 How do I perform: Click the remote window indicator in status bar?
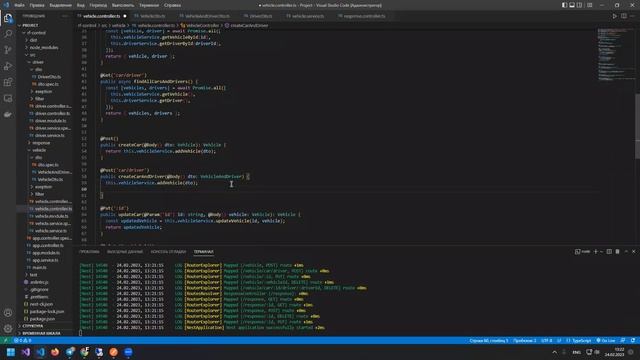pyautogui.click(x=5, y=340)
